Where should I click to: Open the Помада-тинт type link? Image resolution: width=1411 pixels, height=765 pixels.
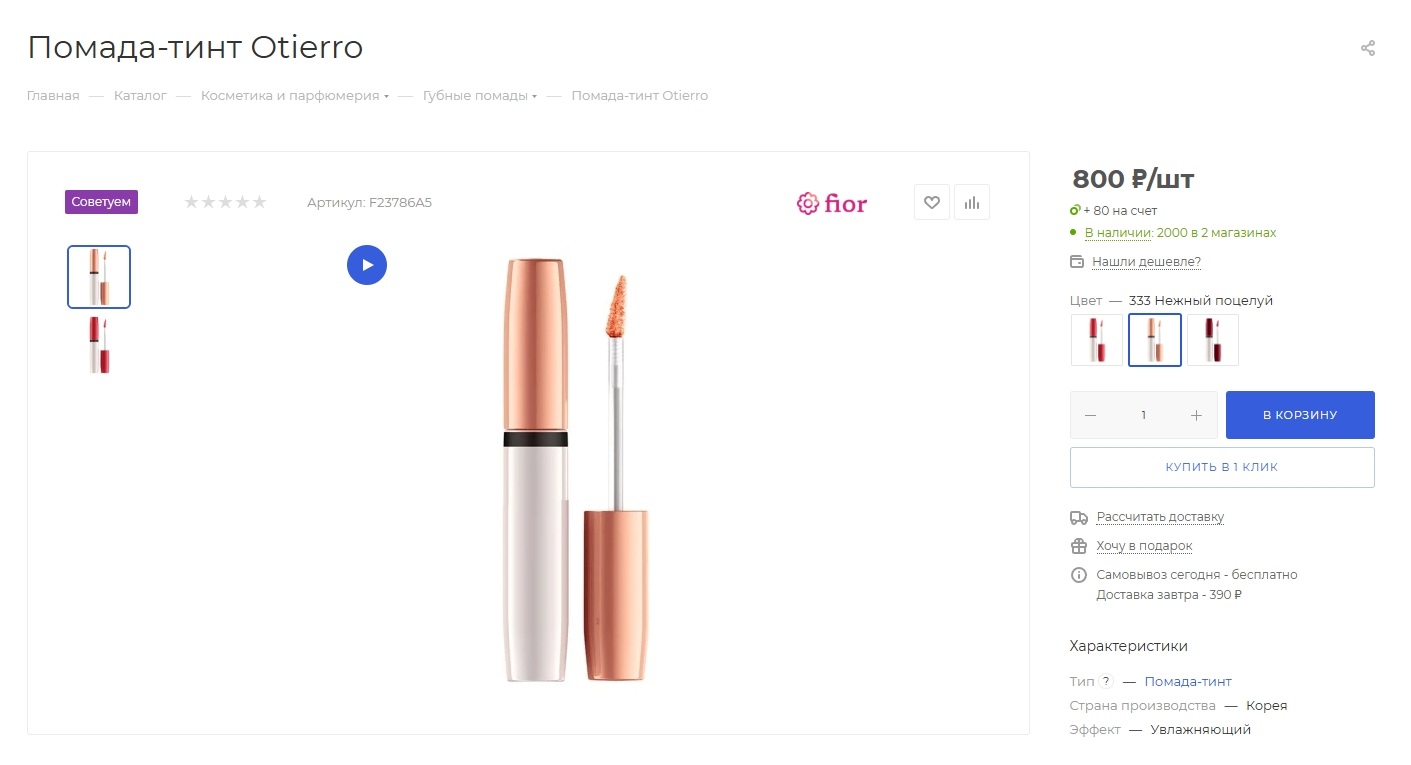click(1188, 681)
